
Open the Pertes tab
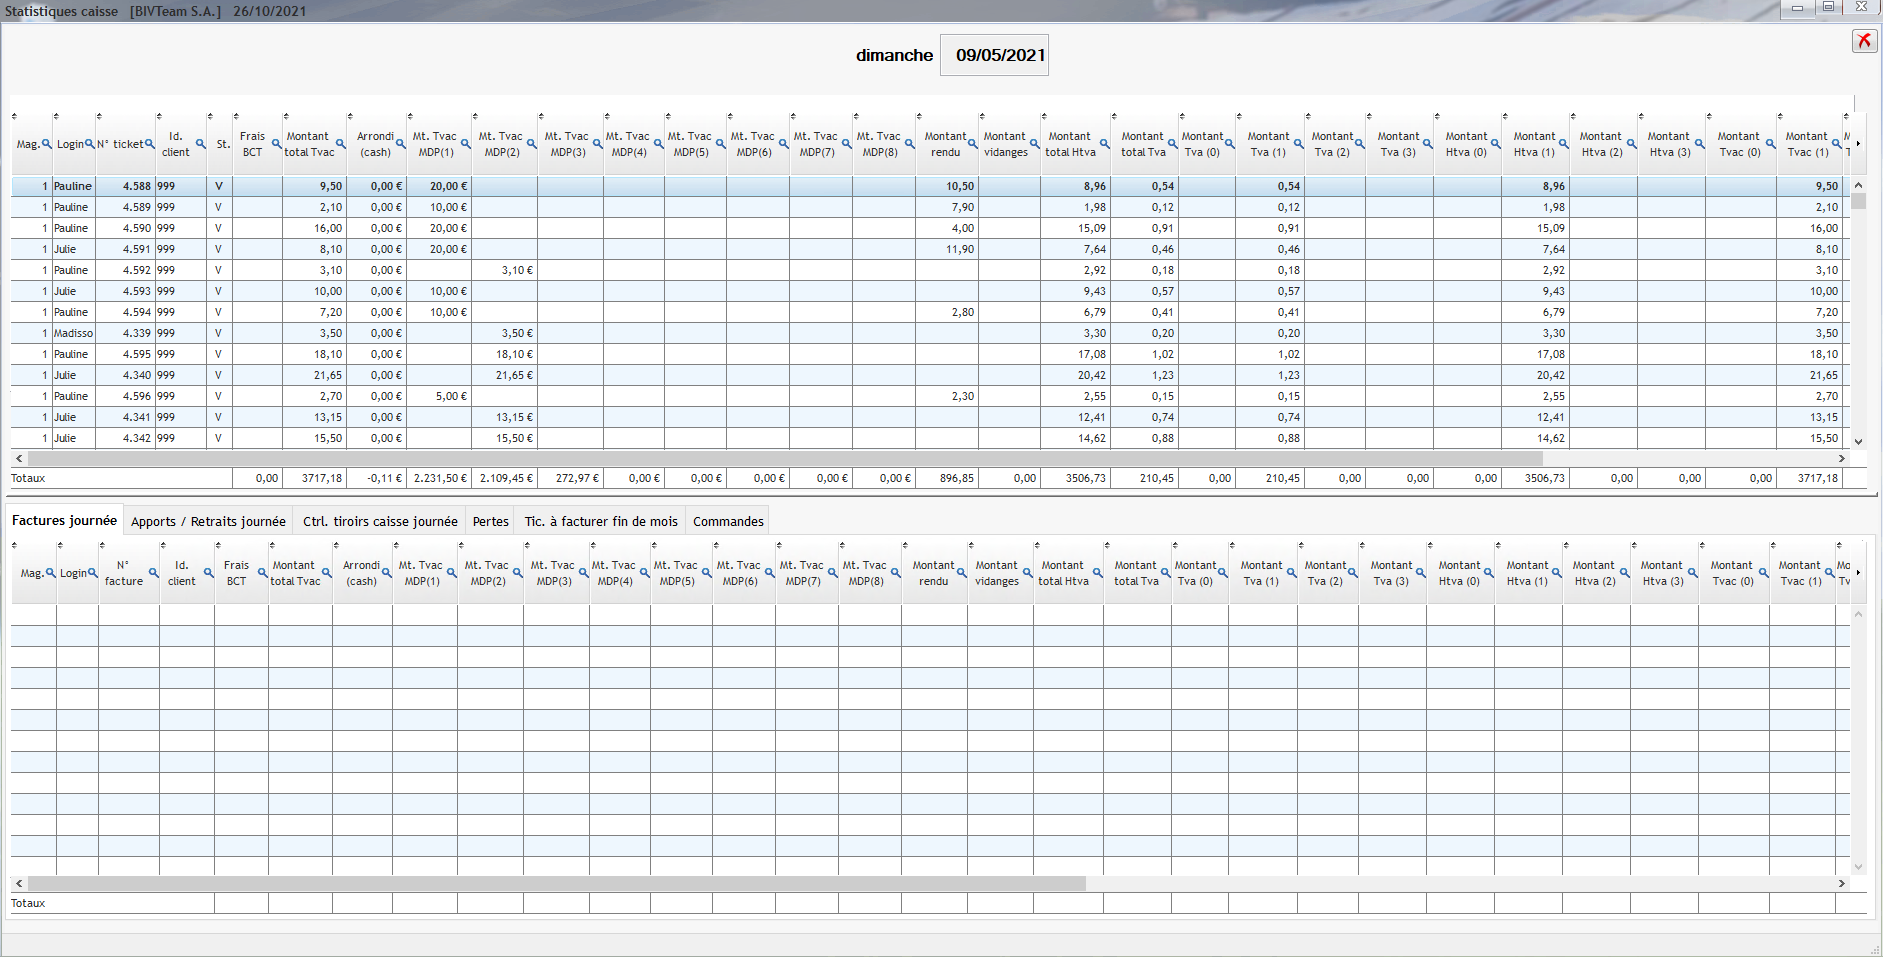pyautogui.click(x=490, y=521)
